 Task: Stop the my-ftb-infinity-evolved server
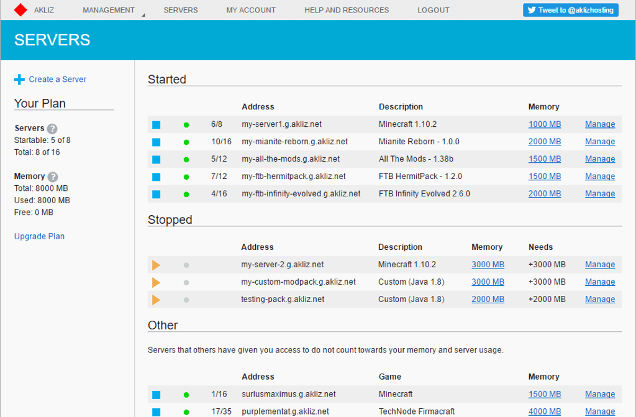pos(156,193)
